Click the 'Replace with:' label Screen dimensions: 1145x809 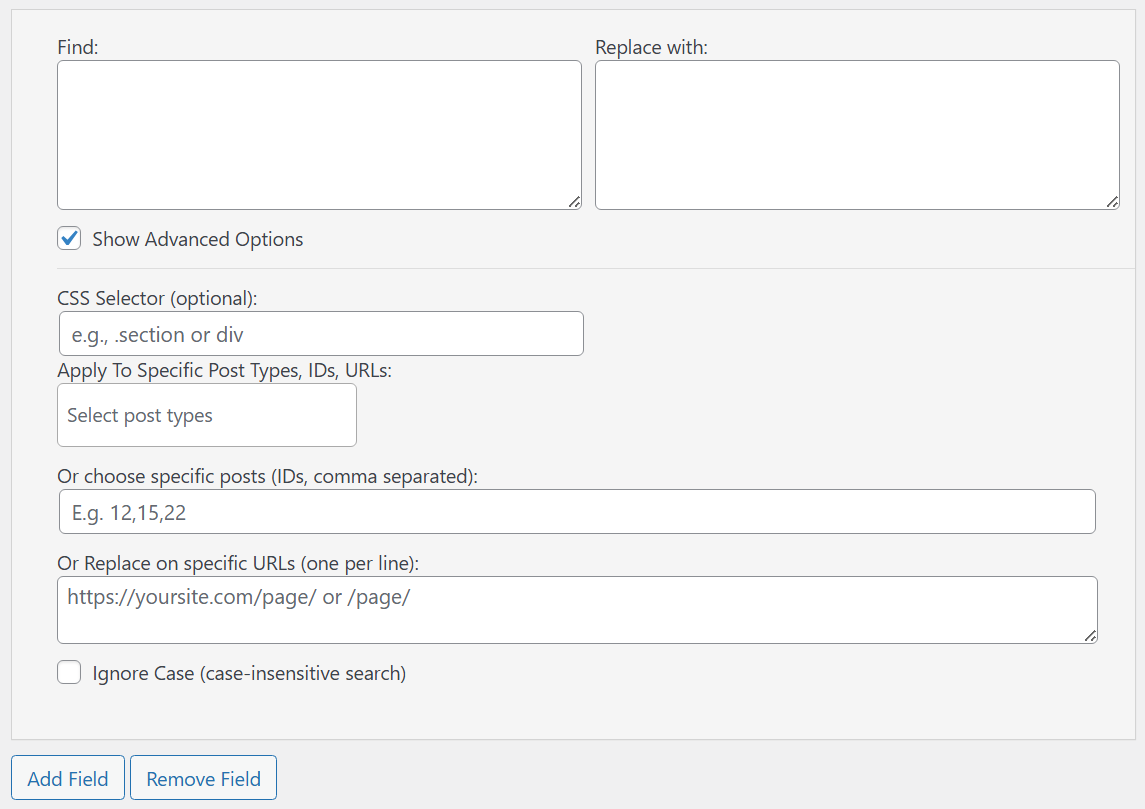coord(651,47)
